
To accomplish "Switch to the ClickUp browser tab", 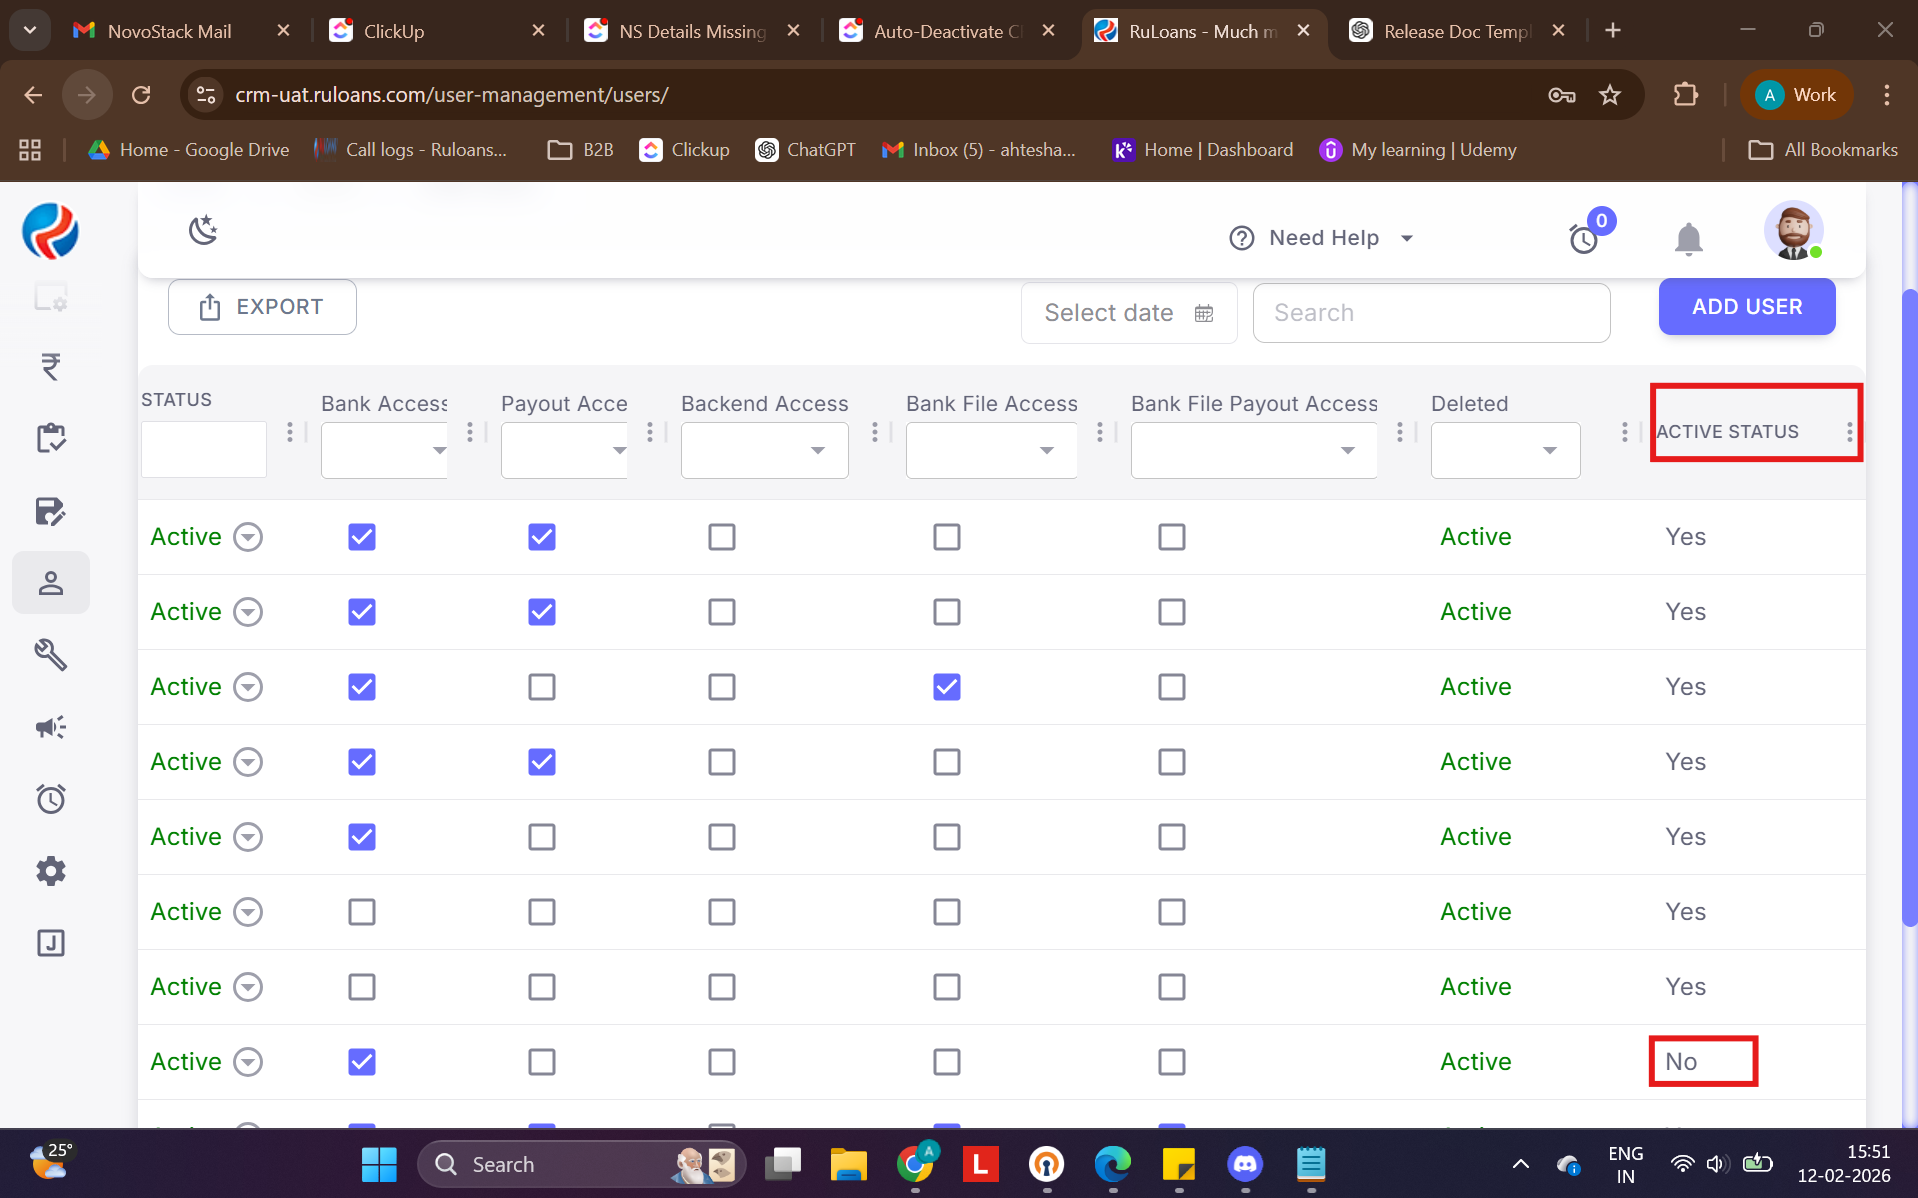I will [393, 31].
